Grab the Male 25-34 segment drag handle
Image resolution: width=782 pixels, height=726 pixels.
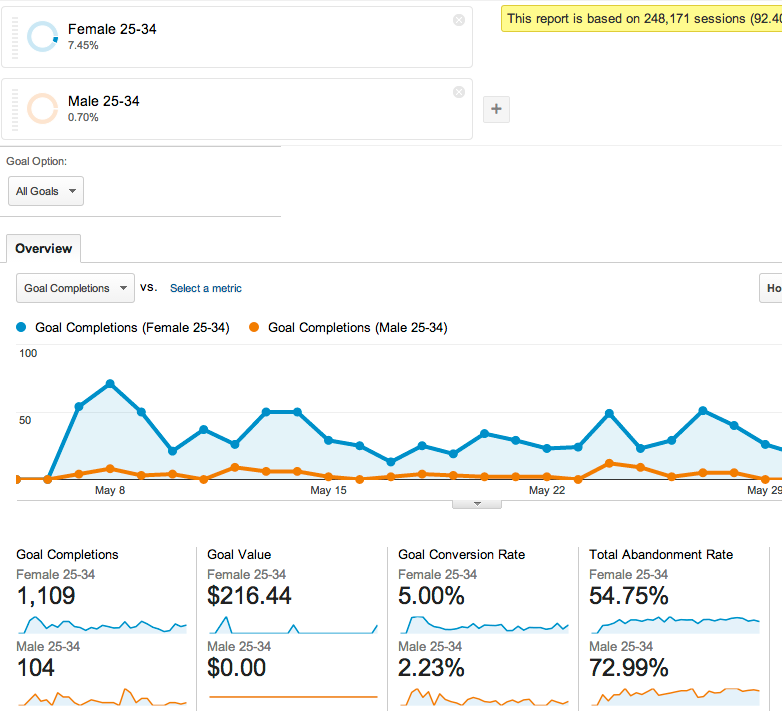coord(15,109)
